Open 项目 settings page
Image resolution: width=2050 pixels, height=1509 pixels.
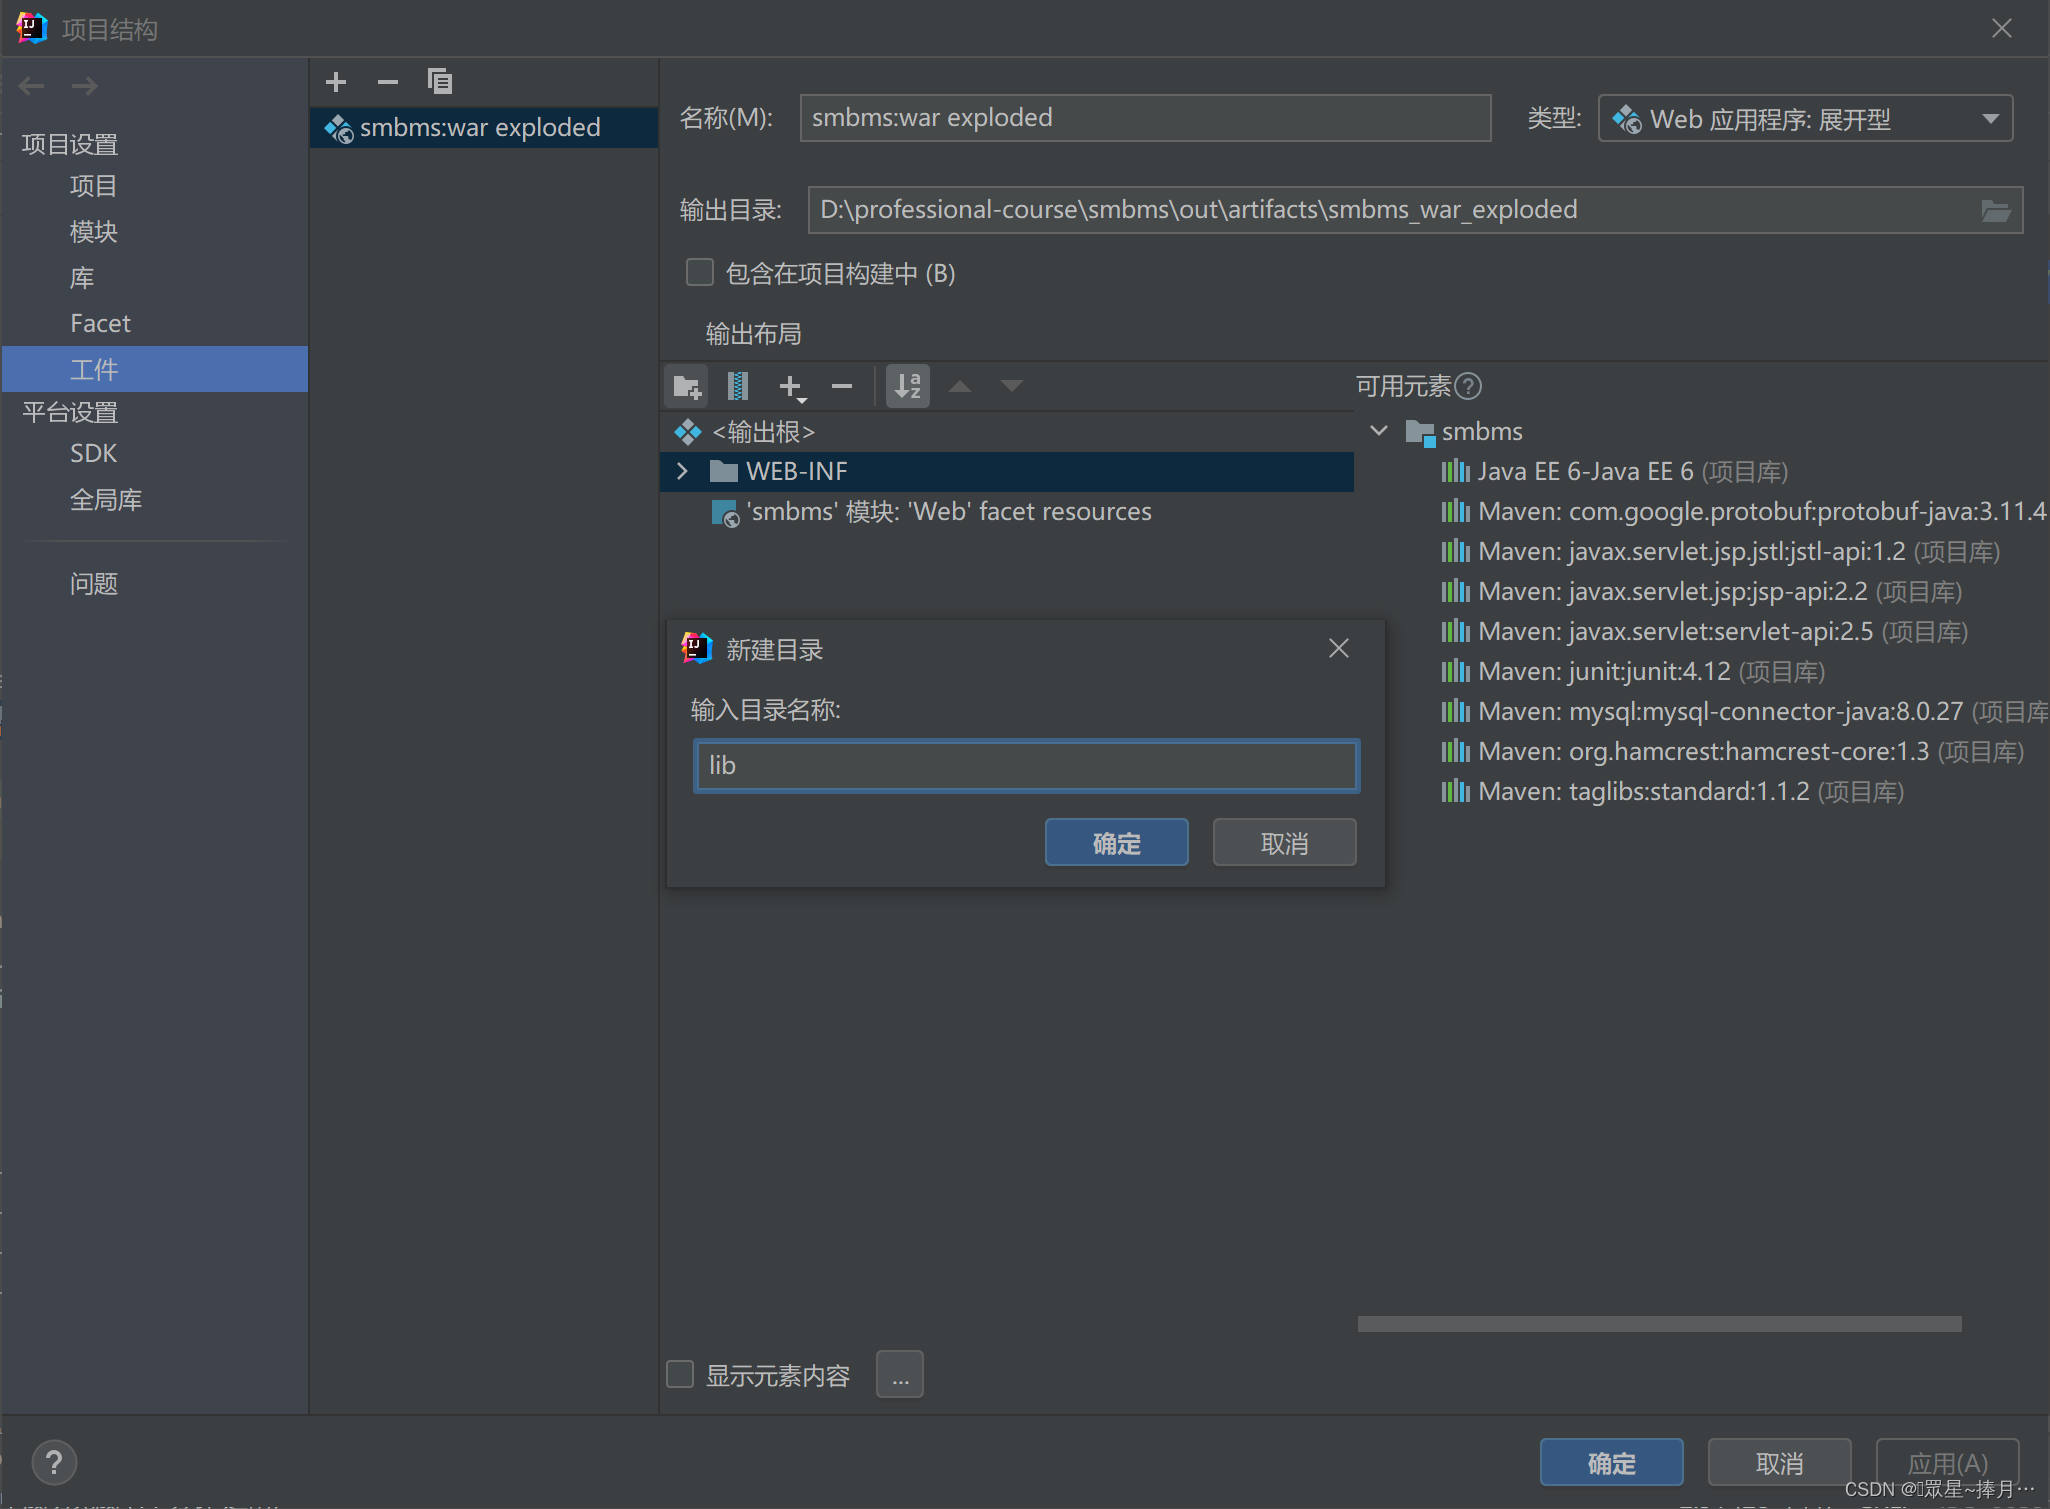click(93, 186)
